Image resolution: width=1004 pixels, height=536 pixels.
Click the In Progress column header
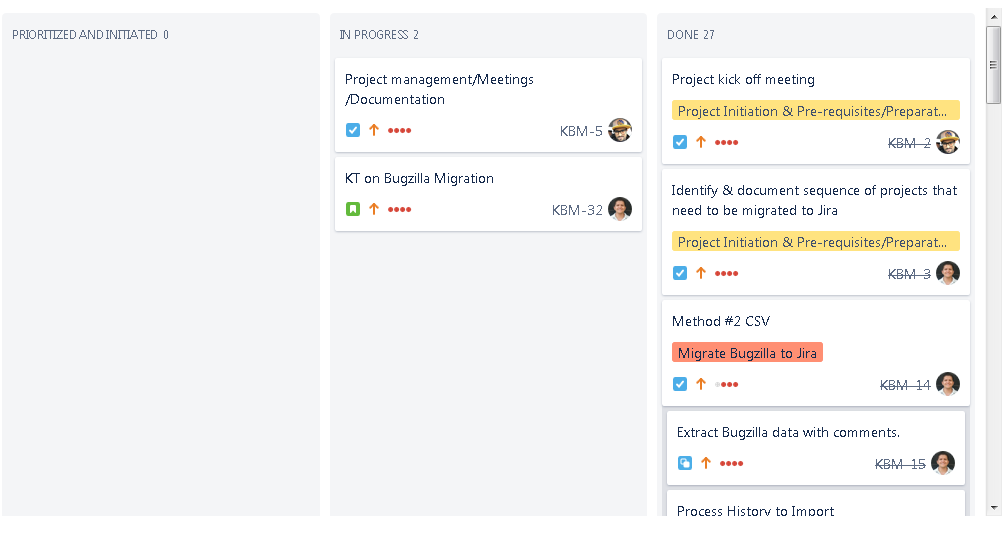pyautogui.click(x=379, y=35)
